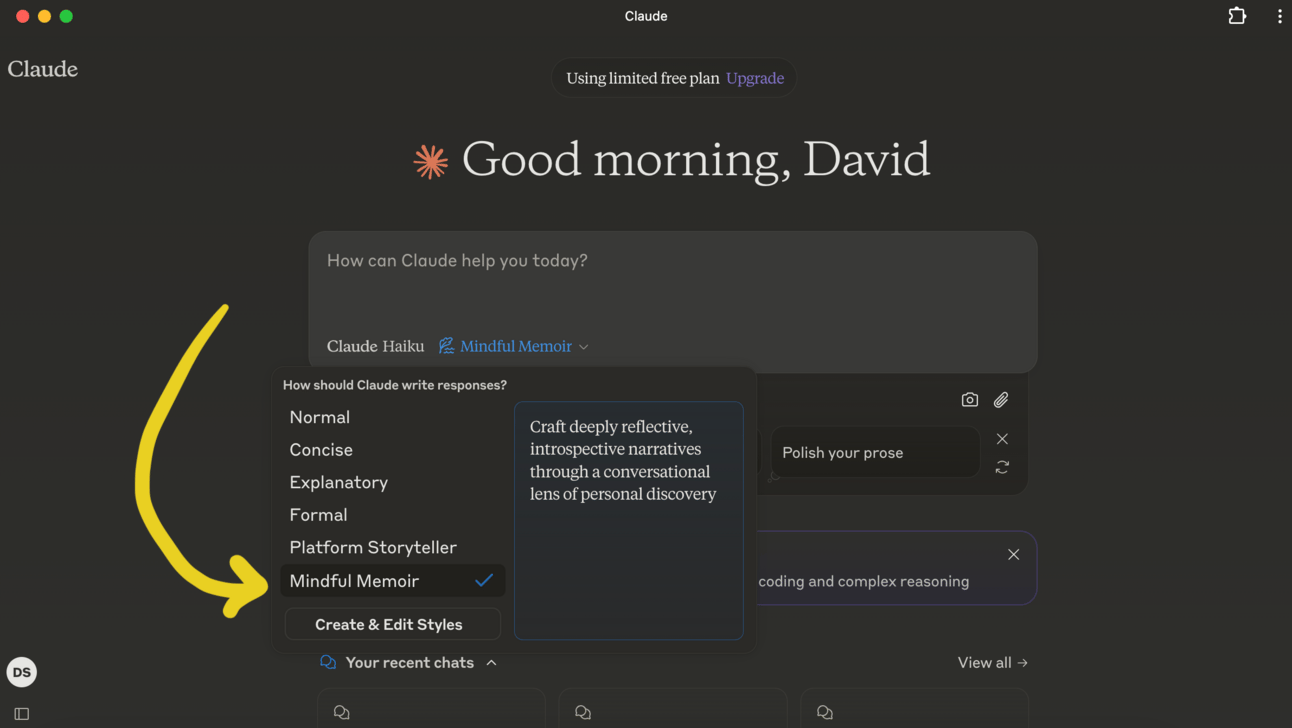Screen dimensions: 1292x728
Task: Collapse the Mindful Memoir style dropdown
Action: 514,346
